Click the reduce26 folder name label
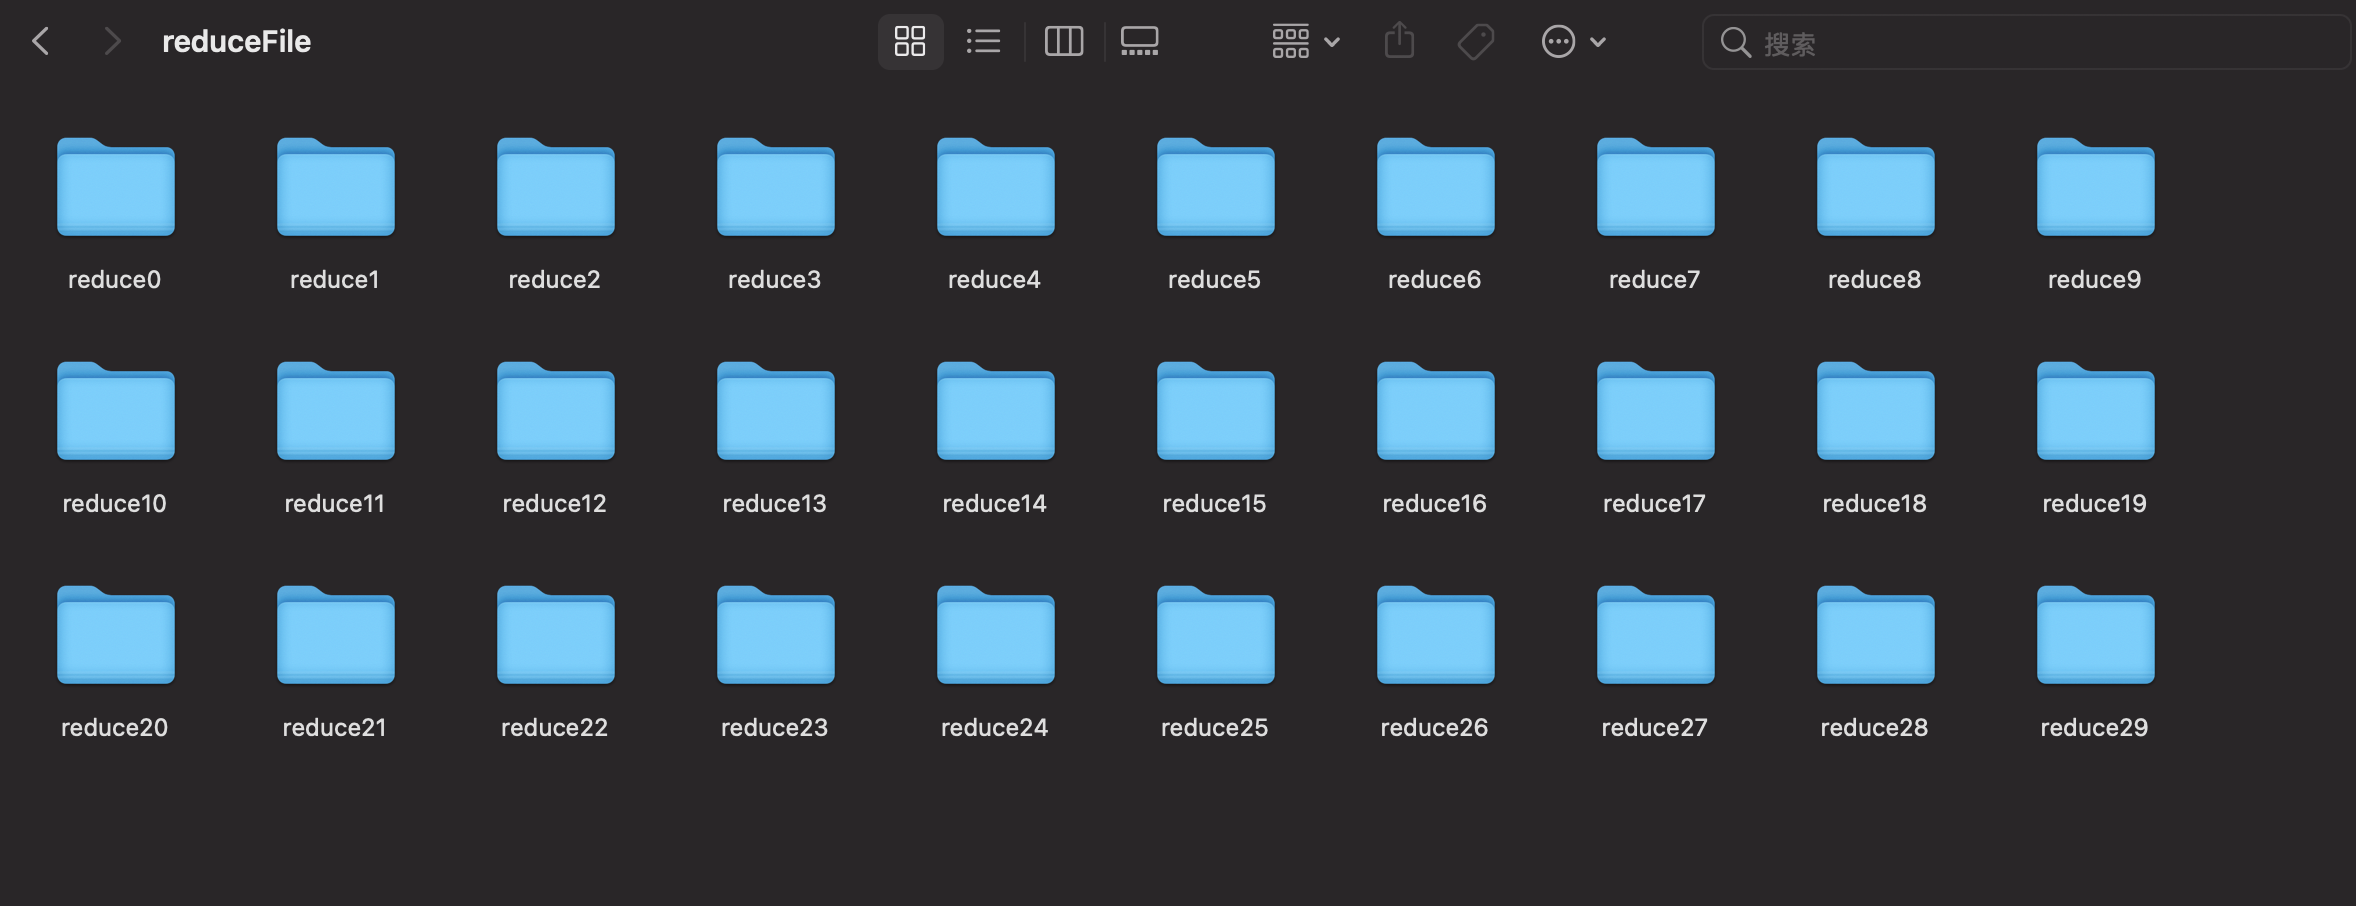The image size is (2356, 906). (x=1435, y=727)
